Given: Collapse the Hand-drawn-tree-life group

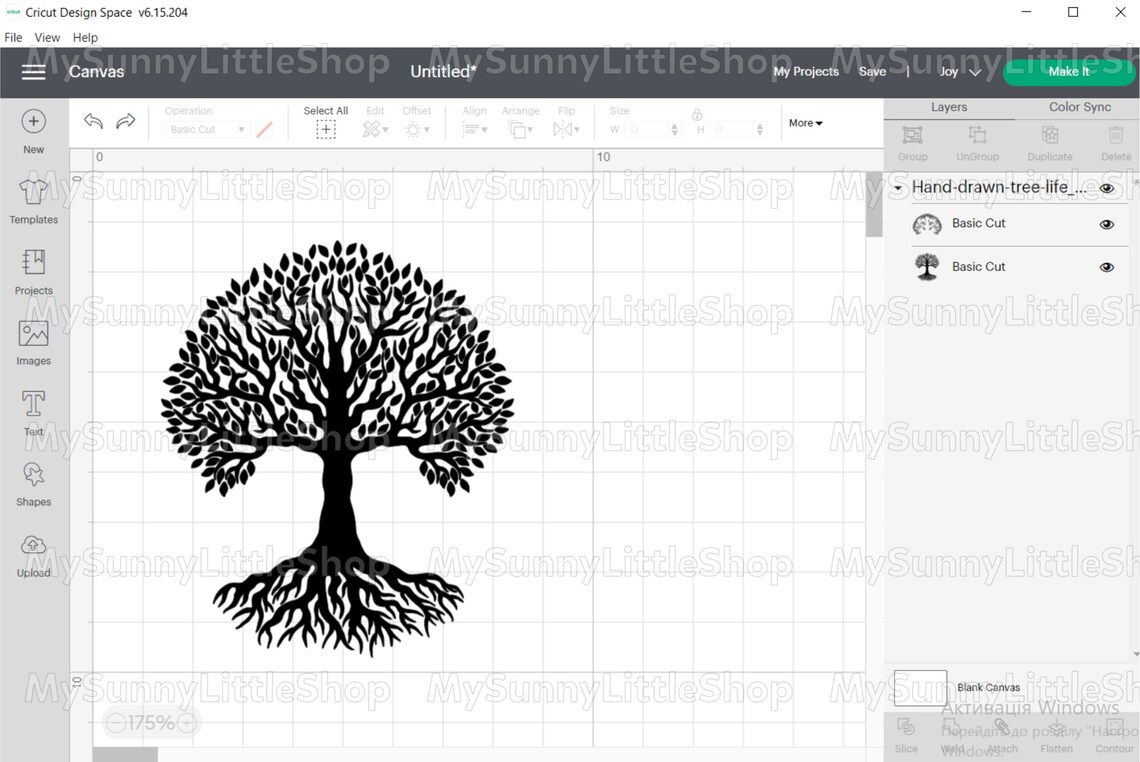Looking at the screenshot, I should tap(897, 188).
